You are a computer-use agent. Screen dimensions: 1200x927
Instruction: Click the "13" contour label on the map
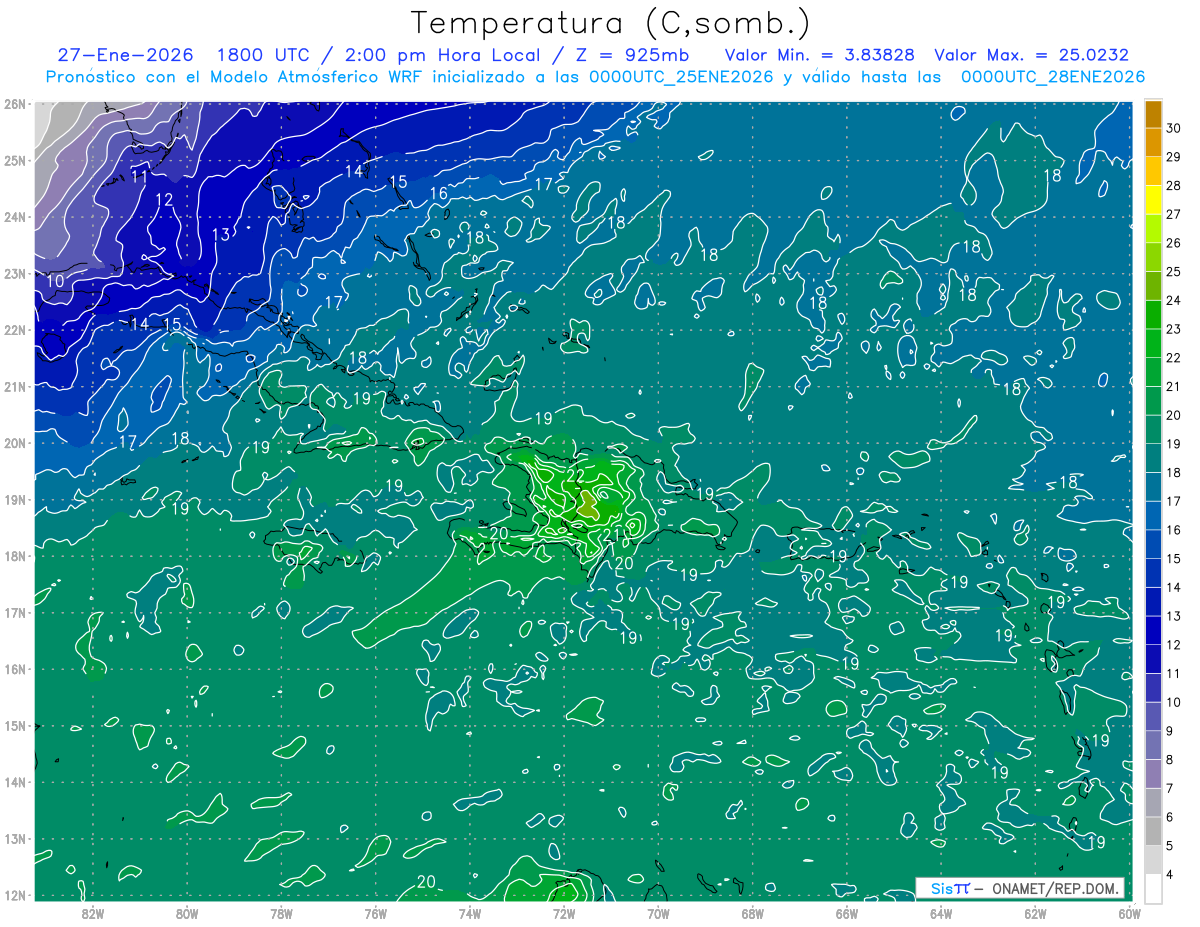(221, 234)
